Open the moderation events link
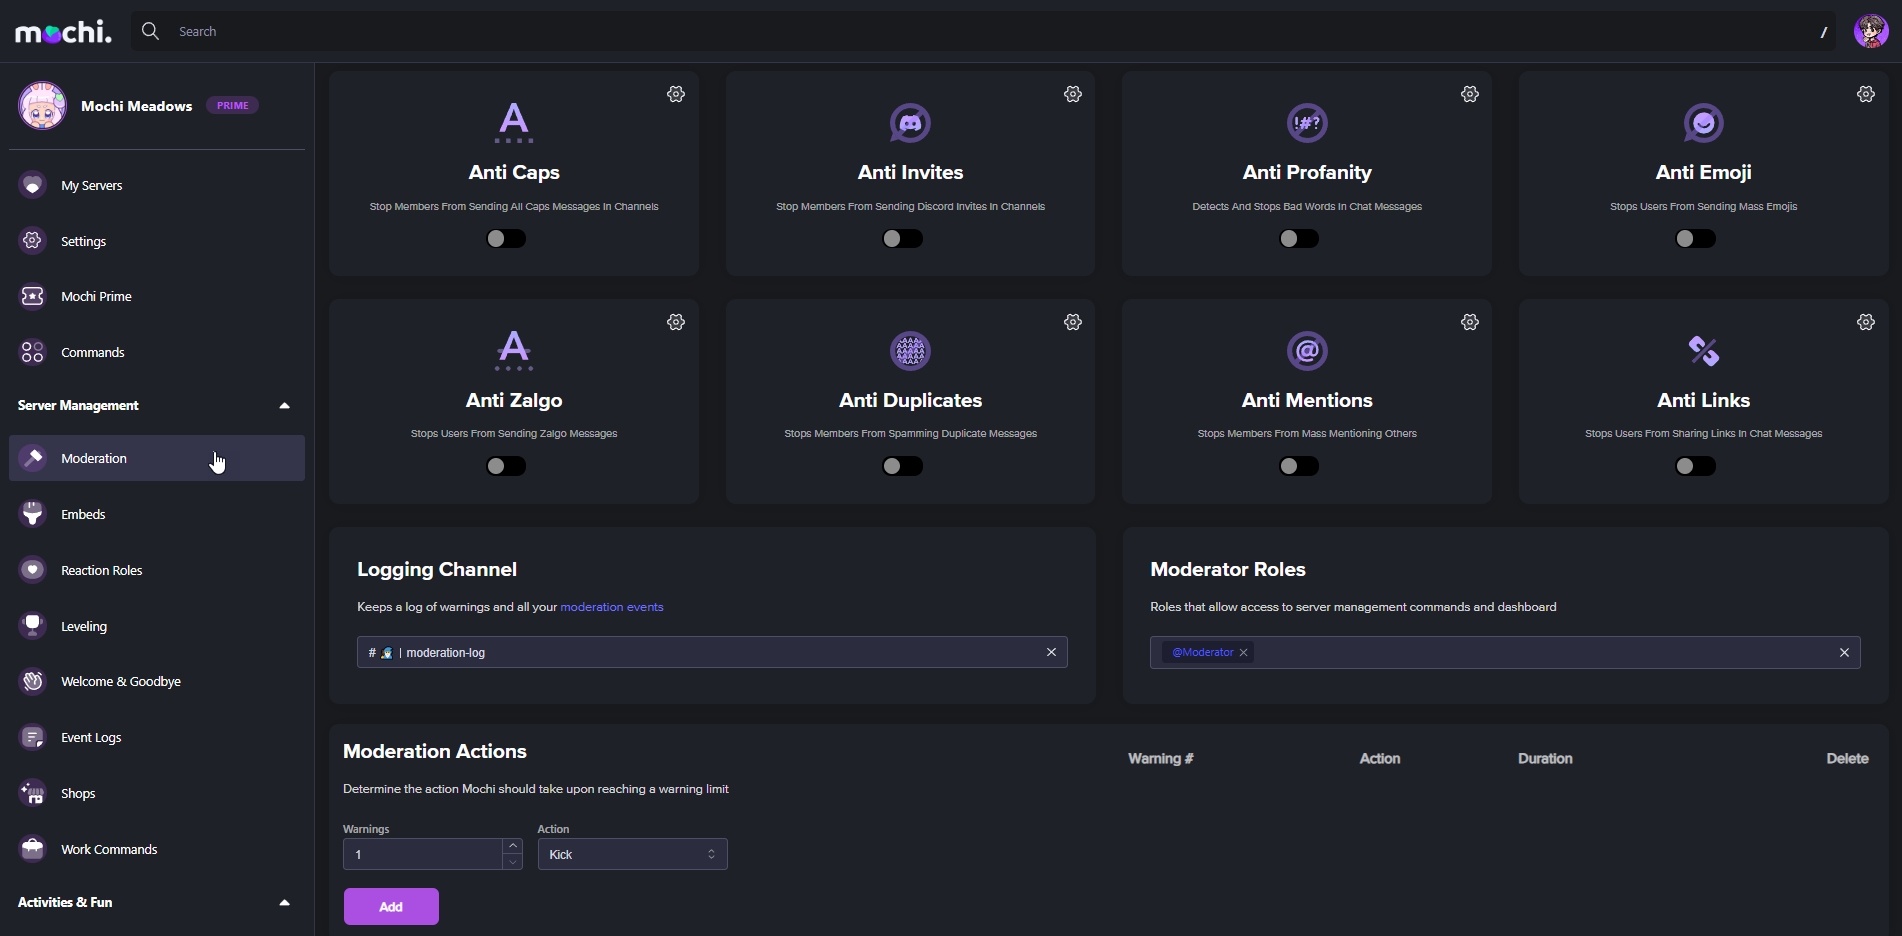Image resolution: width=1902 pixels, height=936 pixels. coord(611,607)
